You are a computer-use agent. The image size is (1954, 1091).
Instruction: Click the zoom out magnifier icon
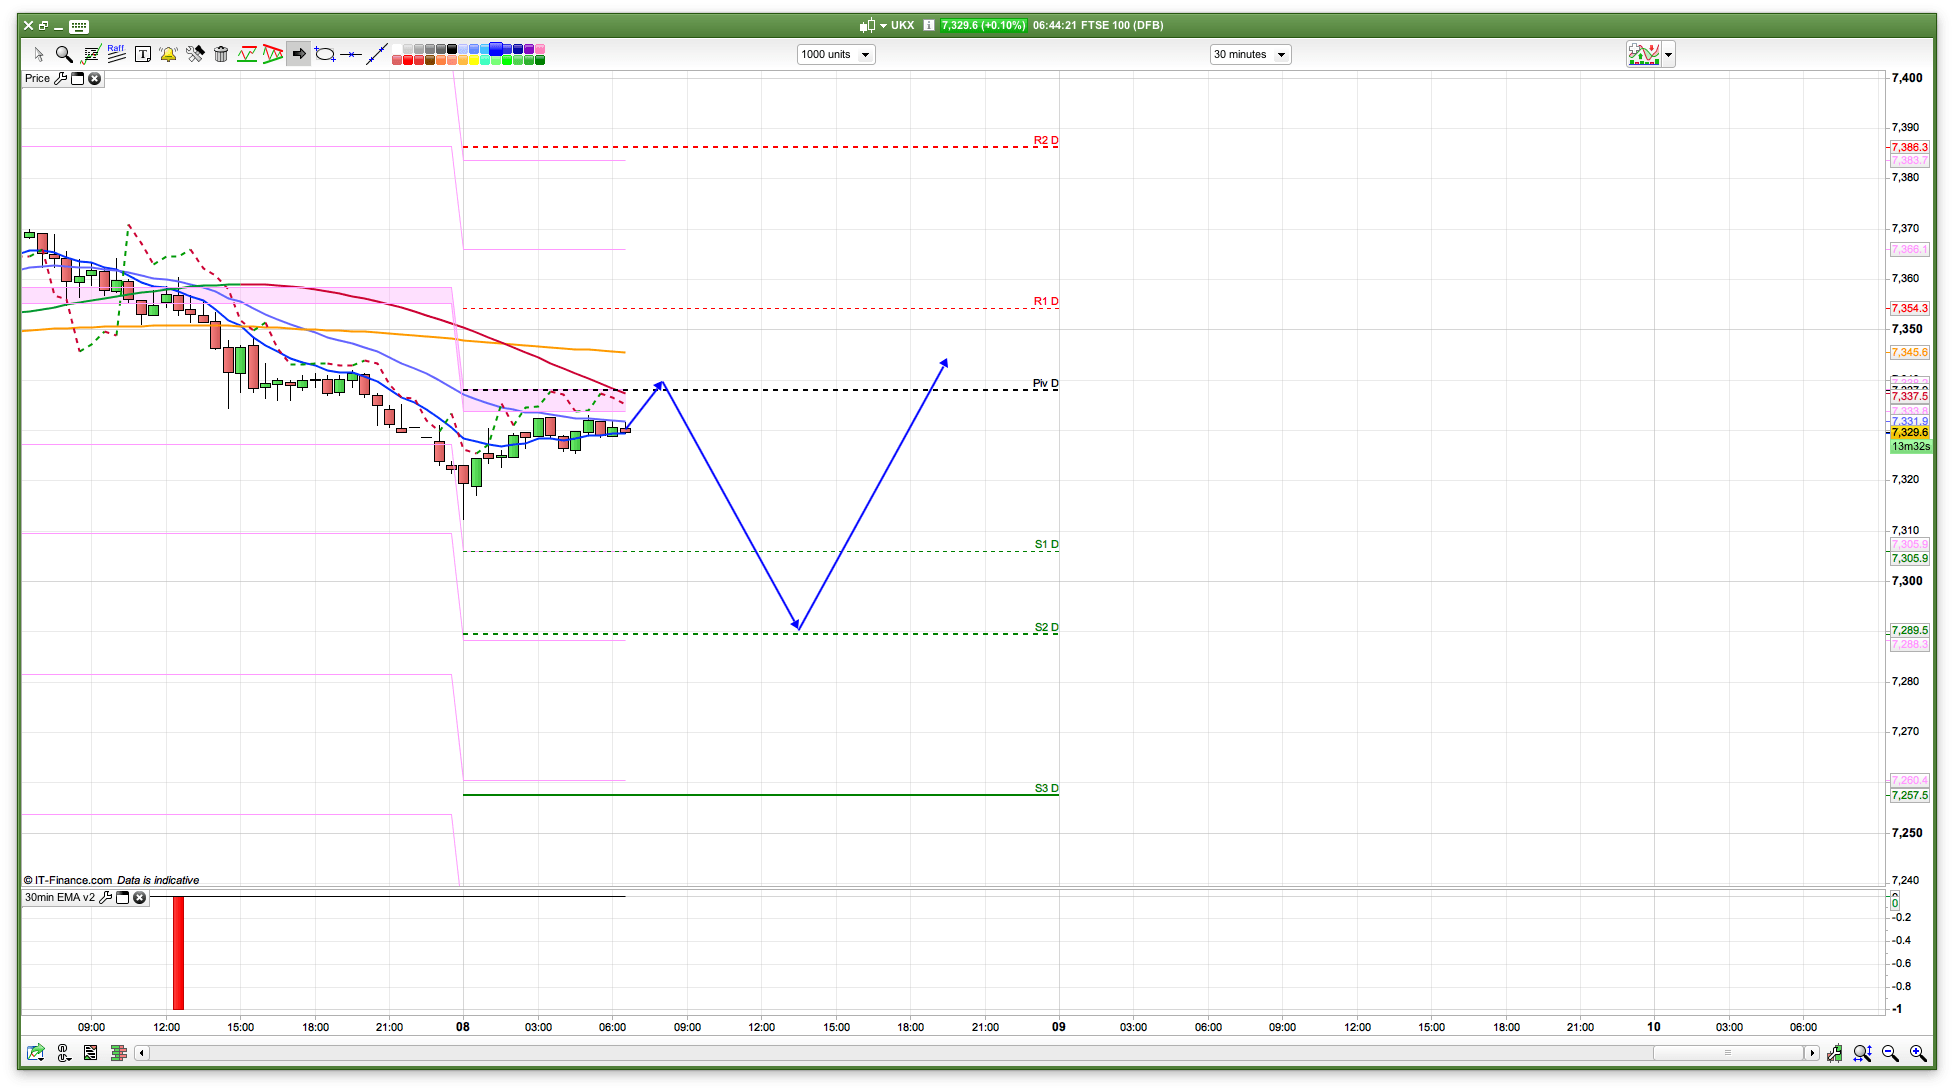tap(1890, 1053)
